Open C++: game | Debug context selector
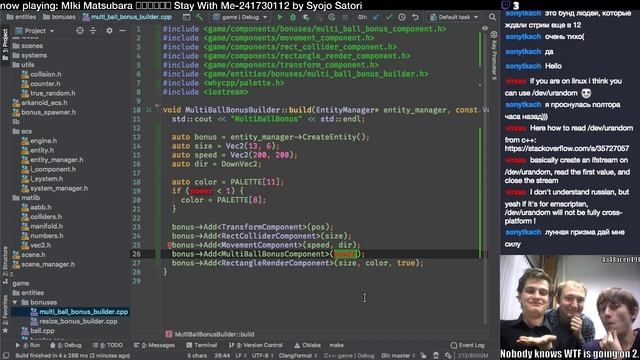Image resolution: width=640 pixels, height=360 pixels. pos(349,356)
